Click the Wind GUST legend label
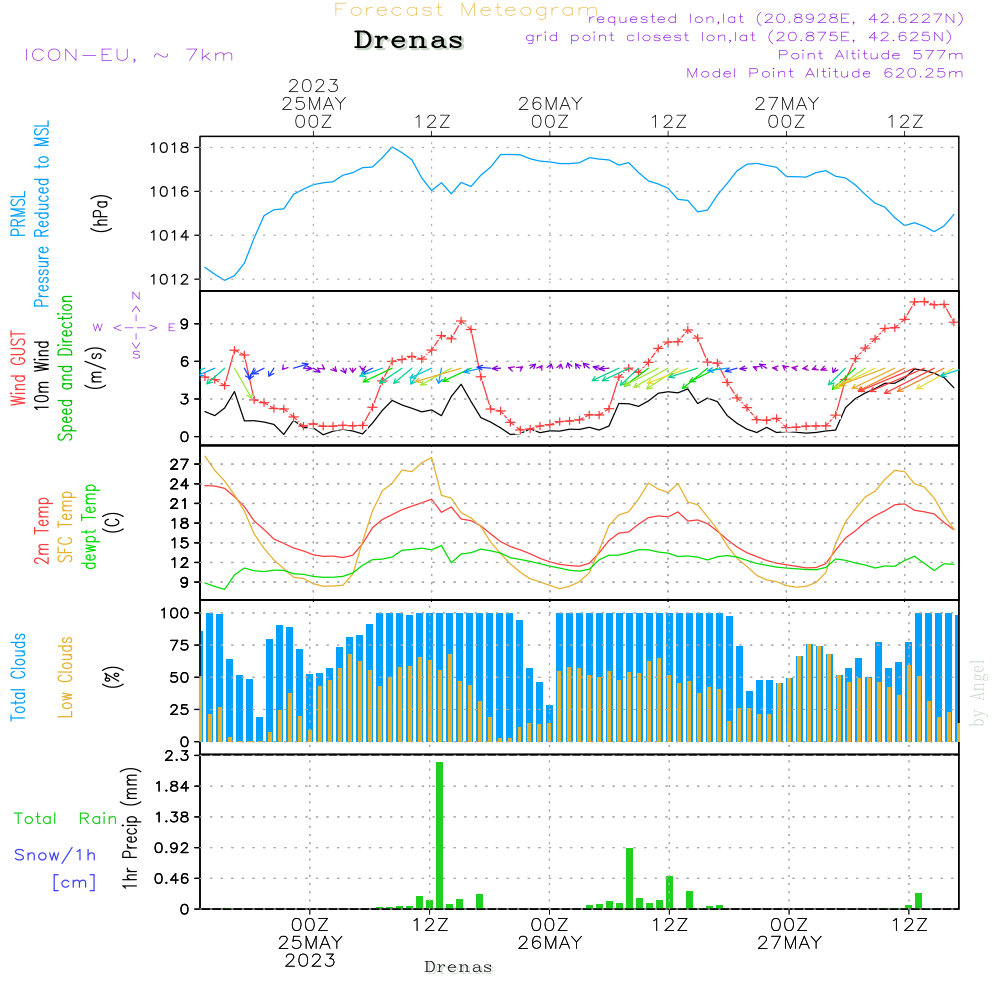 [18, 368]
